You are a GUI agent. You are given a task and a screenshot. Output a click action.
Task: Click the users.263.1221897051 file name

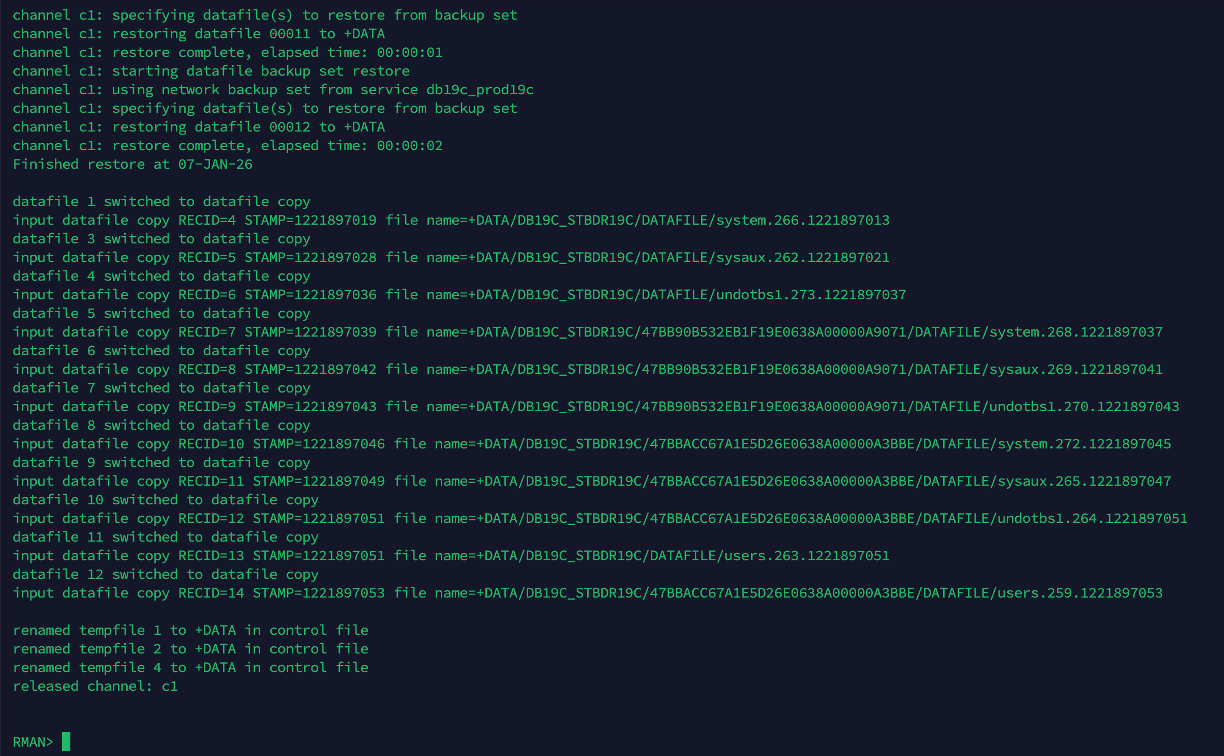804,555
